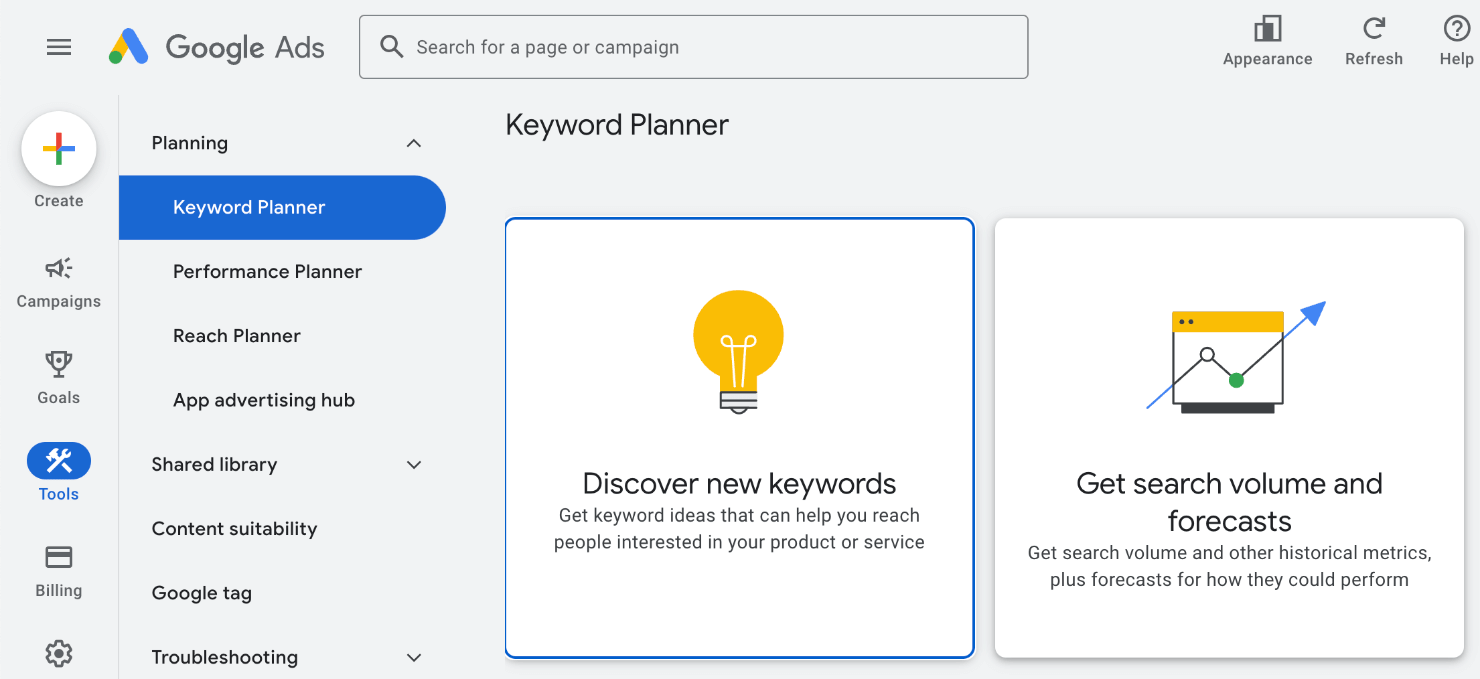Click the Google Ads logo
Screen dimensions: 1480x679
(216, 46)
